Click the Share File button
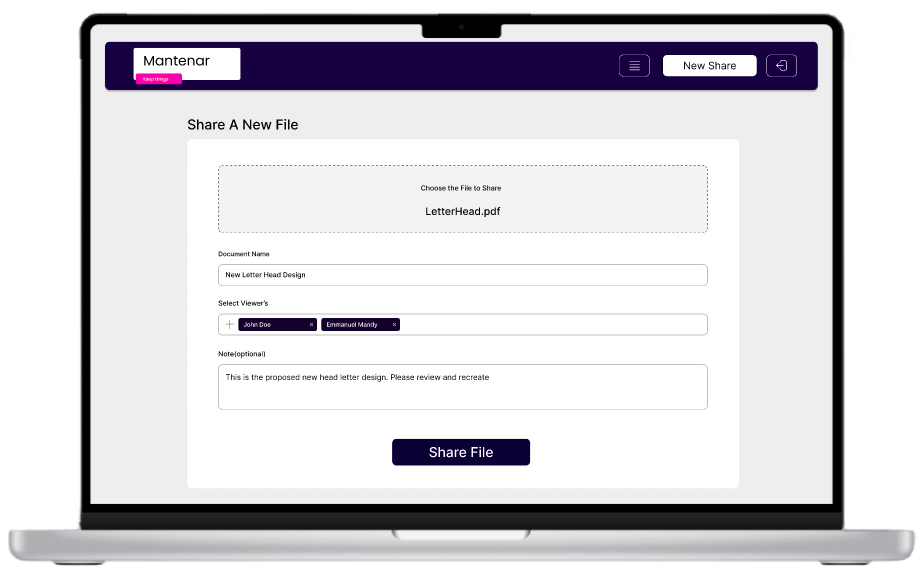The image size is (922, 578). pyautogui.click(x=460, y=452)
